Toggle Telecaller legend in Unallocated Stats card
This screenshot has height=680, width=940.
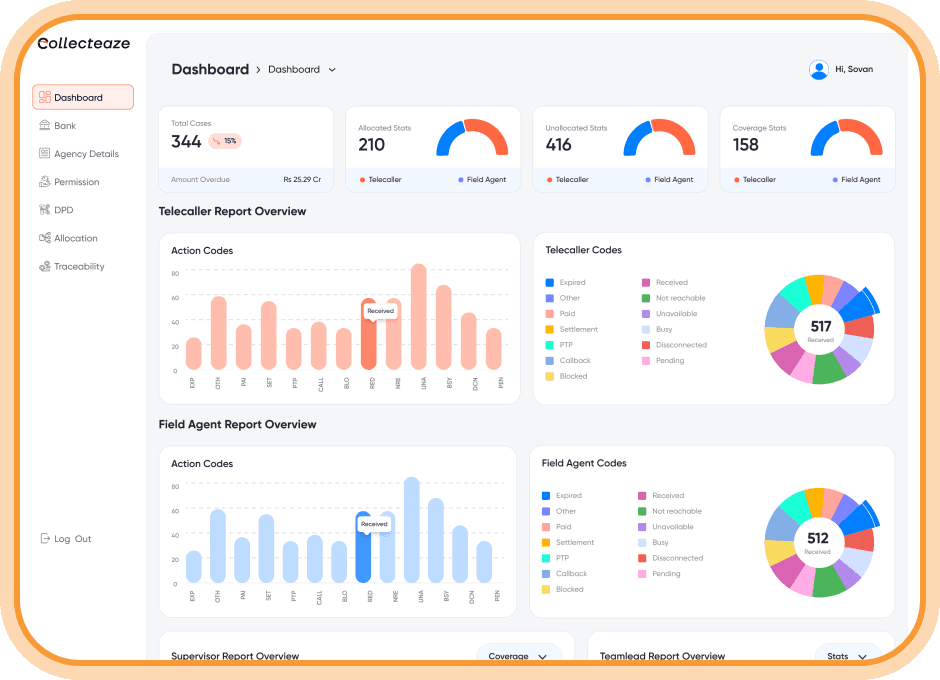568,179
